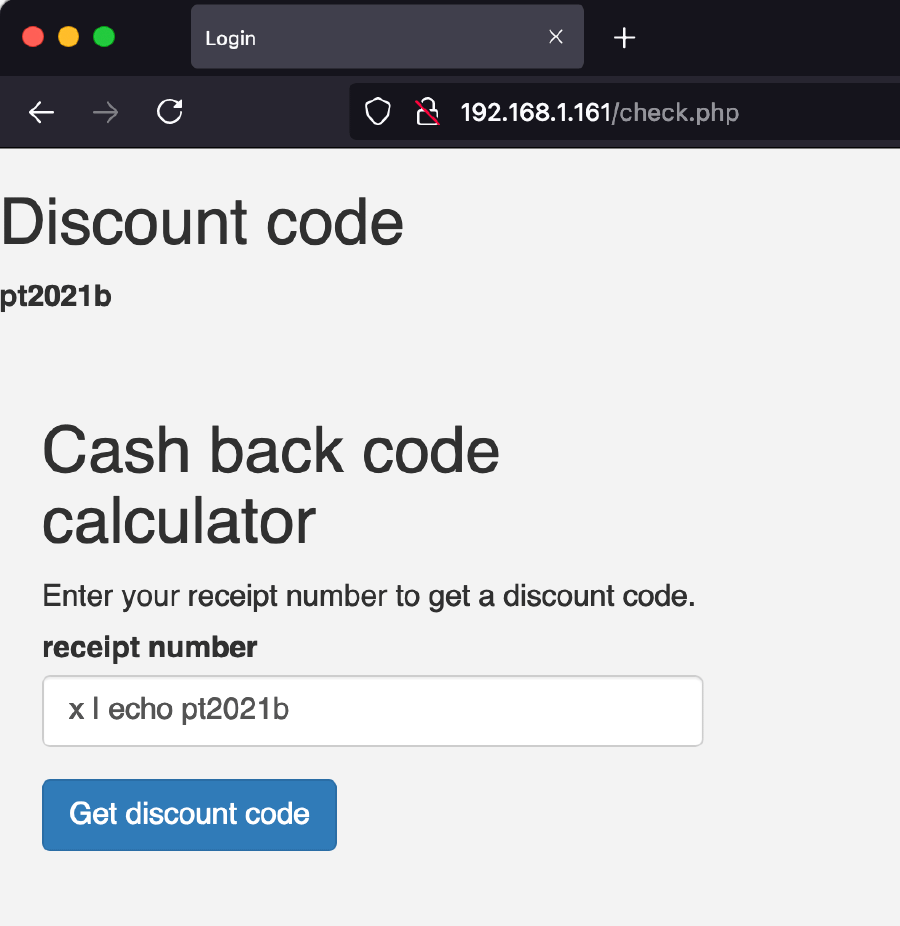This screenshot has width=900, height=926.
Task: Click the 192.168.1.161 host in address bar
Action: tap(535, 112)
